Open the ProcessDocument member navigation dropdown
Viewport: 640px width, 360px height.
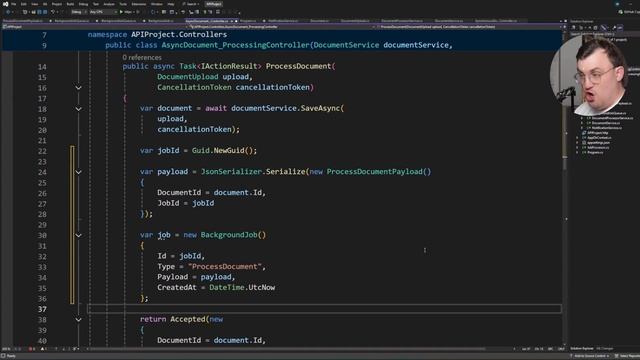point(469,27)
